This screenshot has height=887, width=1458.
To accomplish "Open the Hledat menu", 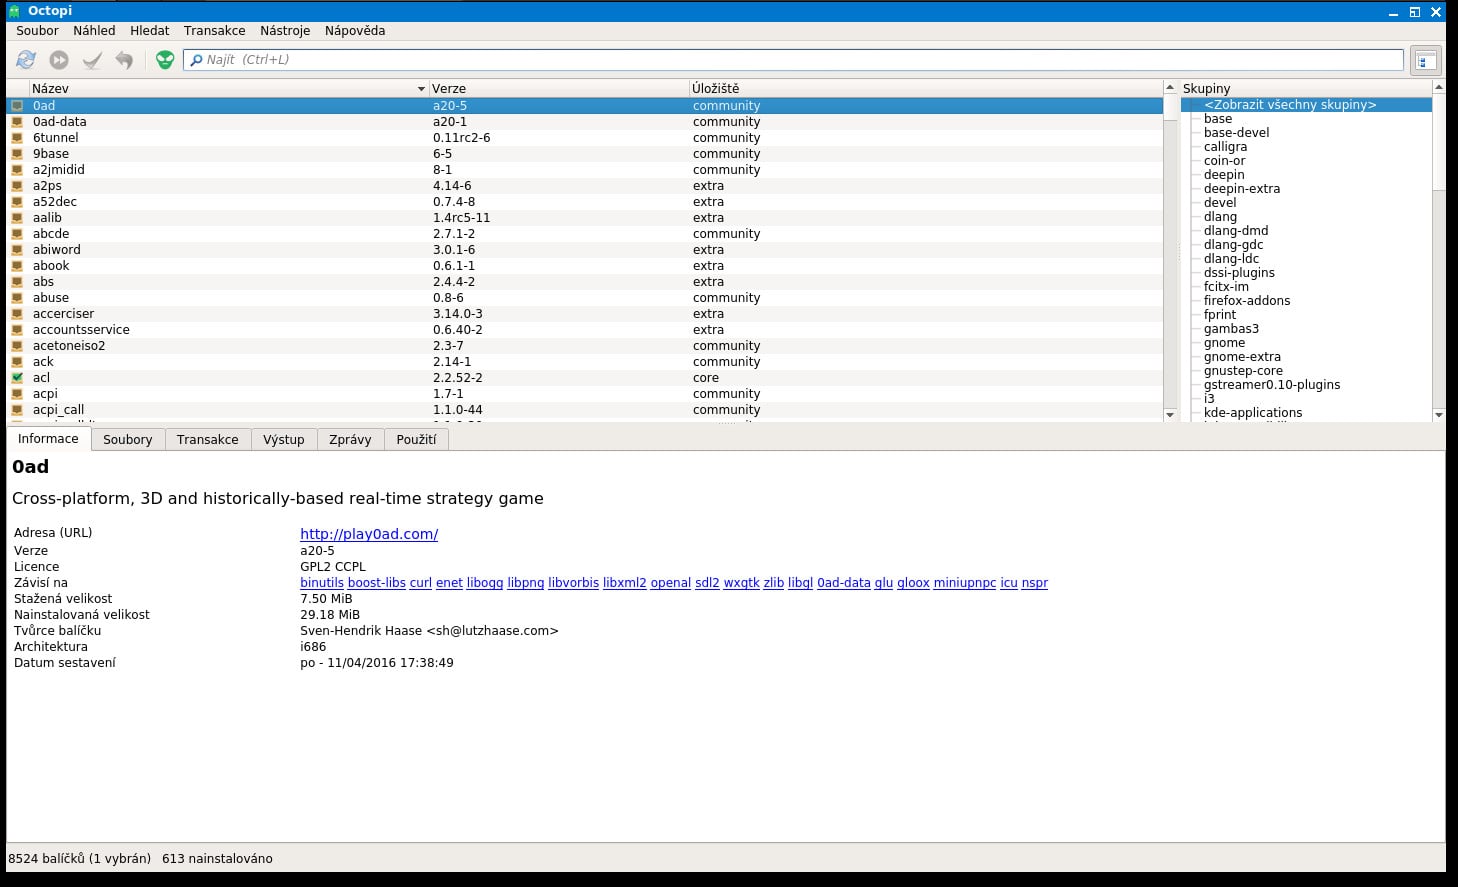I will [x=150, y=31].
